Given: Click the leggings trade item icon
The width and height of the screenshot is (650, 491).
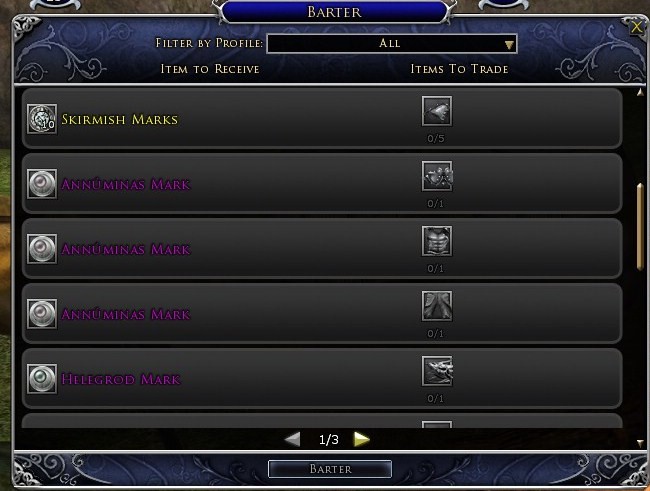Looking at the screenshot, I should pos(437,306).
